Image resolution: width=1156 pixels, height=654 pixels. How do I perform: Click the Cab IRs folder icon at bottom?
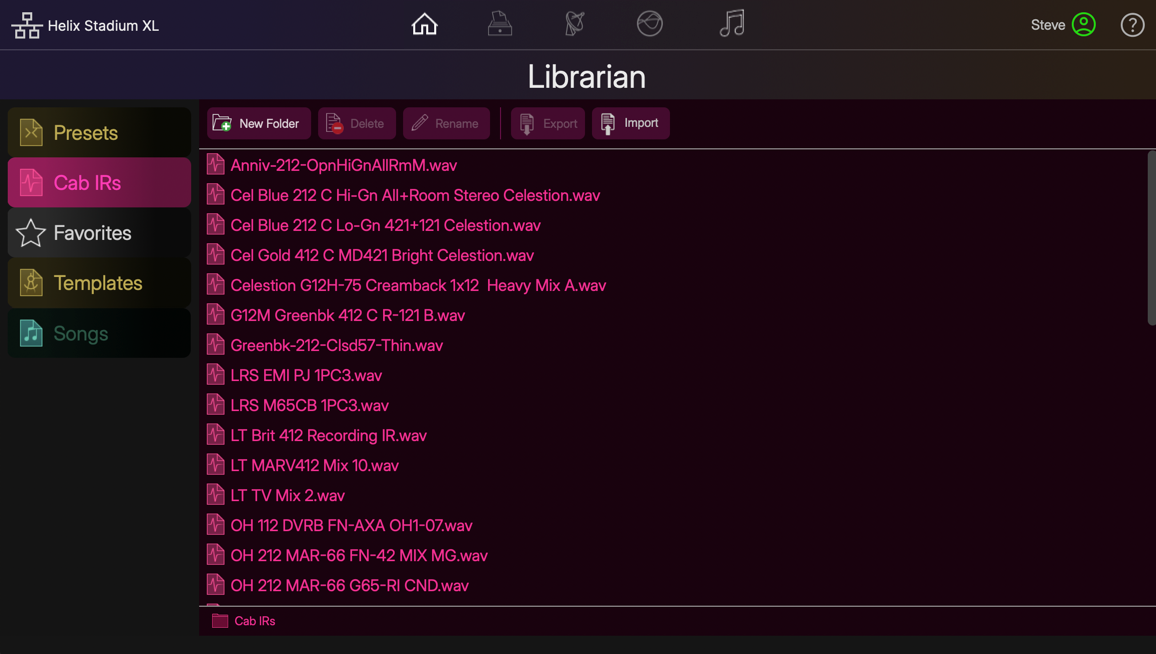point(219,620)
